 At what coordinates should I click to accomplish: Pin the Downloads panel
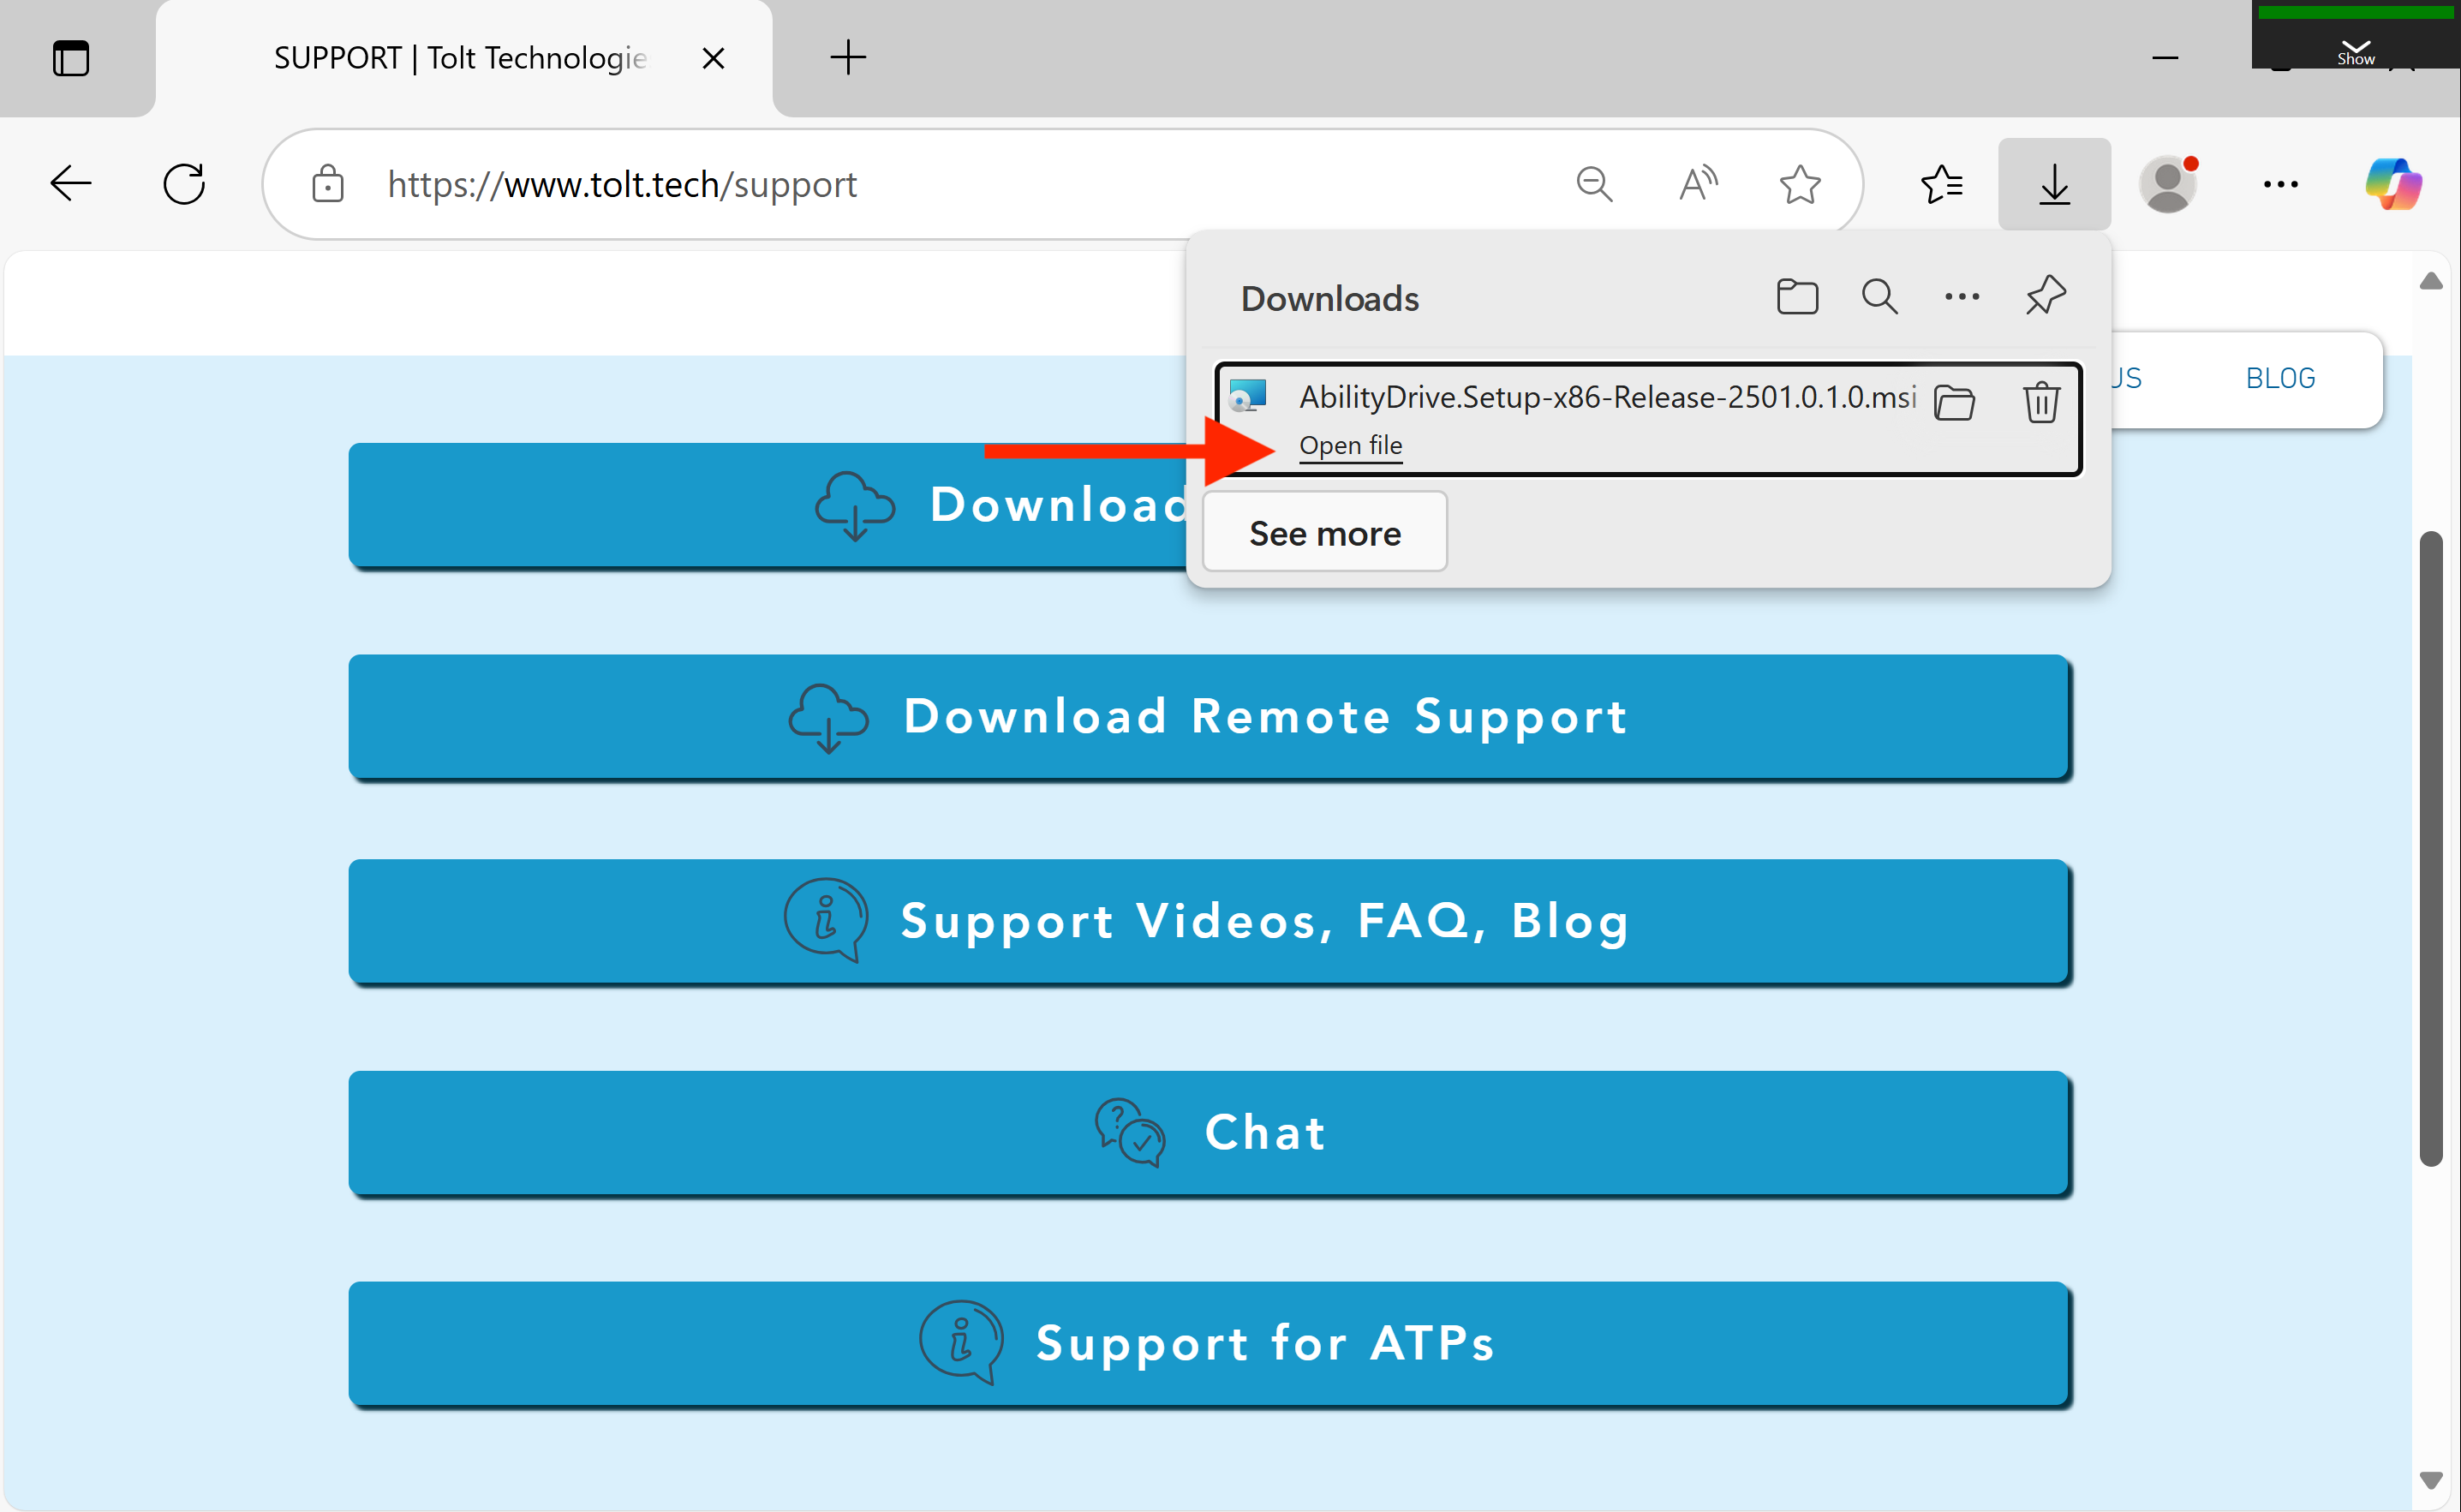[x=2045, y=297]
